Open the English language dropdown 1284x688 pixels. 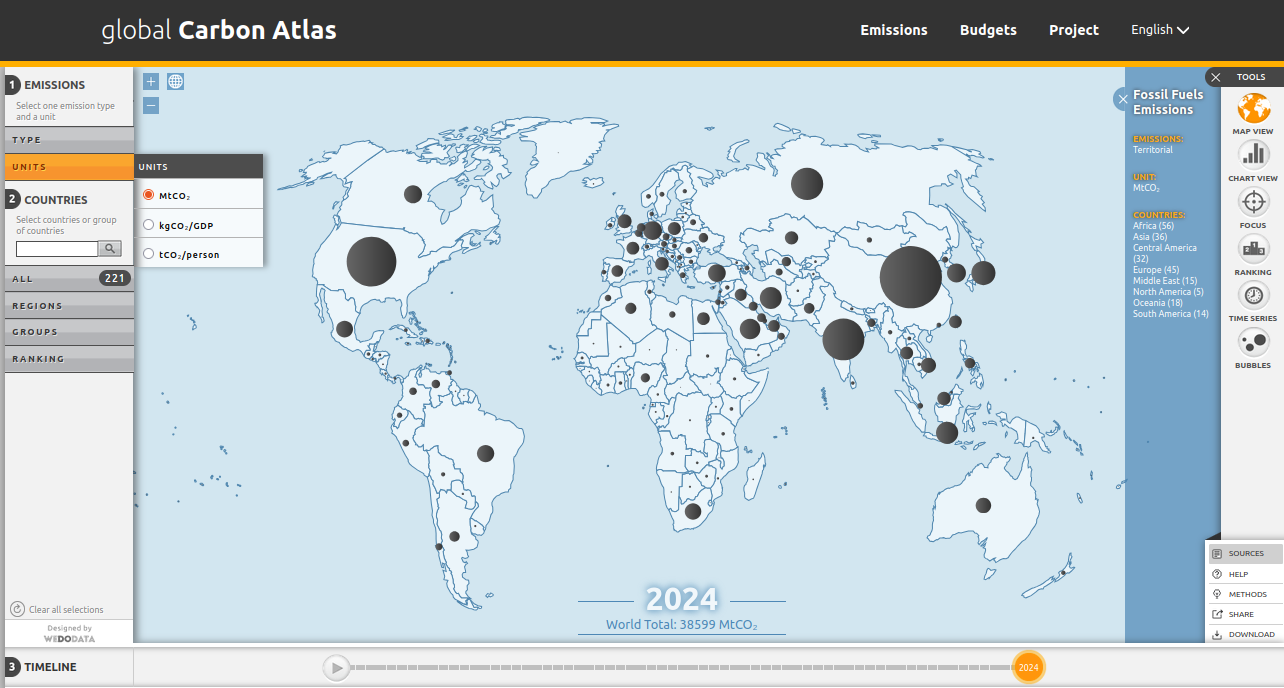(1159, 30)
